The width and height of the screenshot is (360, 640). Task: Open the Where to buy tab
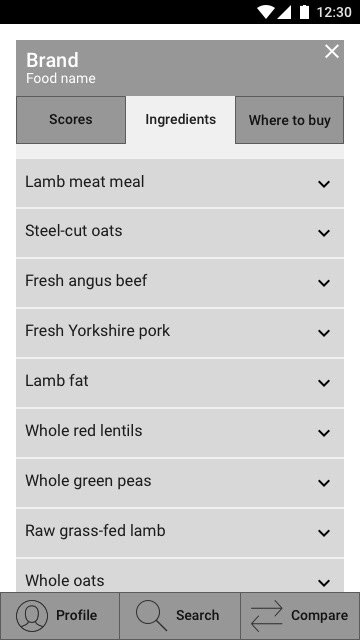pos(289,120)
